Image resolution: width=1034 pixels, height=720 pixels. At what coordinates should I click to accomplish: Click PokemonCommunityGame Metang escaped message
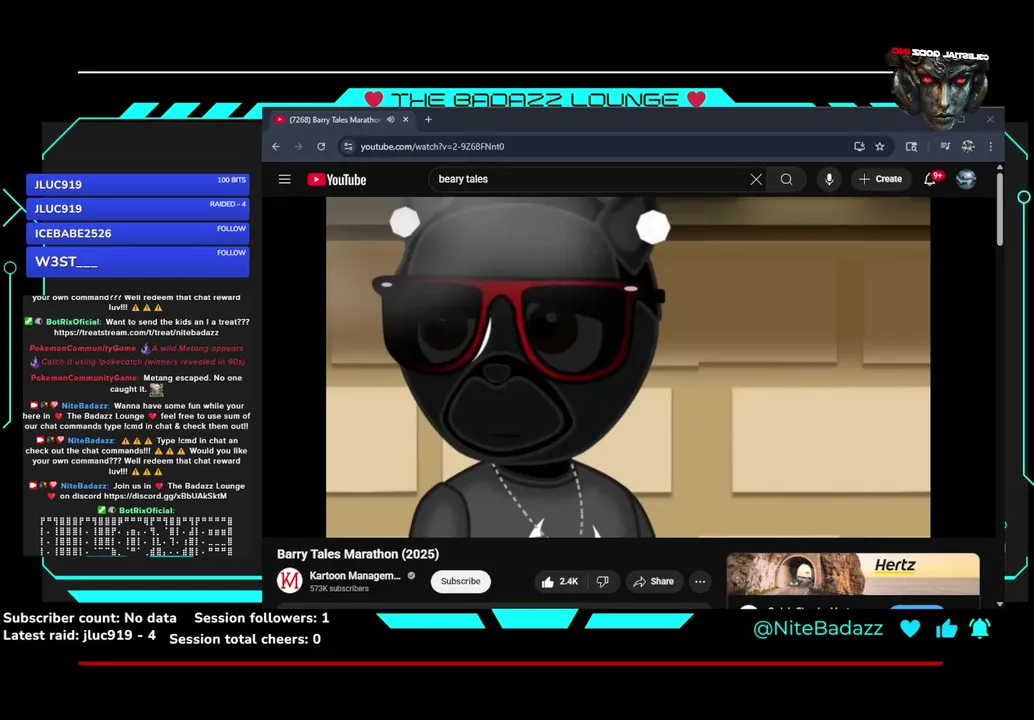(x=137, y=384)
